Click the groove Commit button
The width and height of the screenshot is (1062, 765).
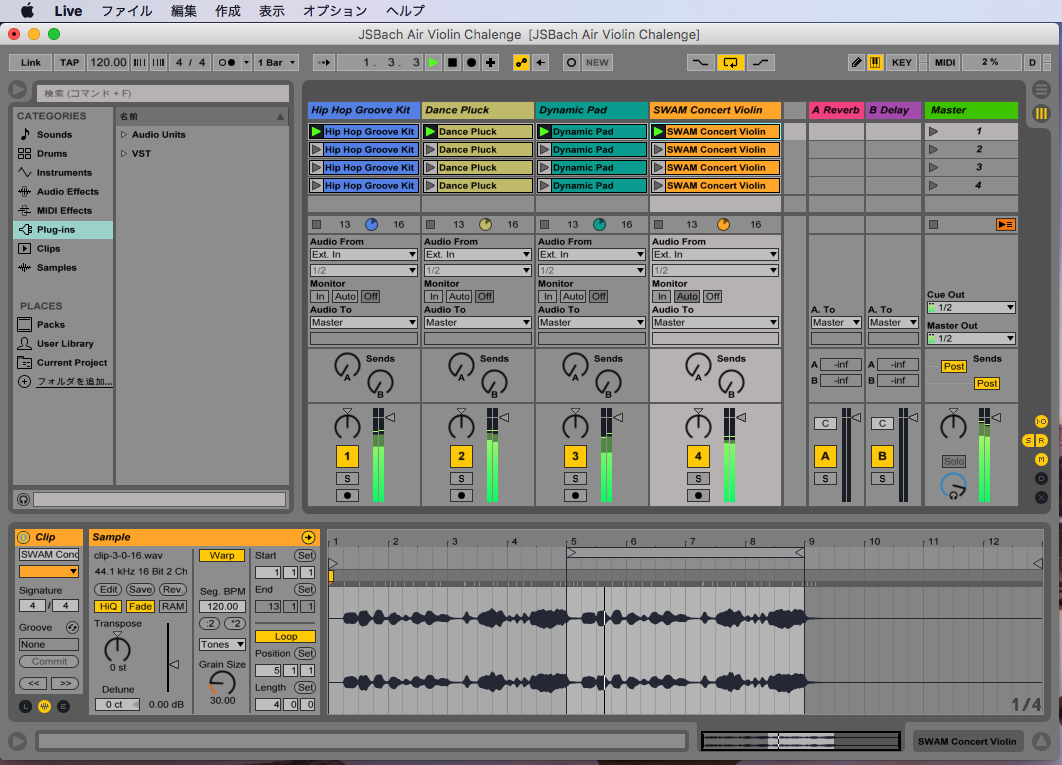click(x=49, y=661)
